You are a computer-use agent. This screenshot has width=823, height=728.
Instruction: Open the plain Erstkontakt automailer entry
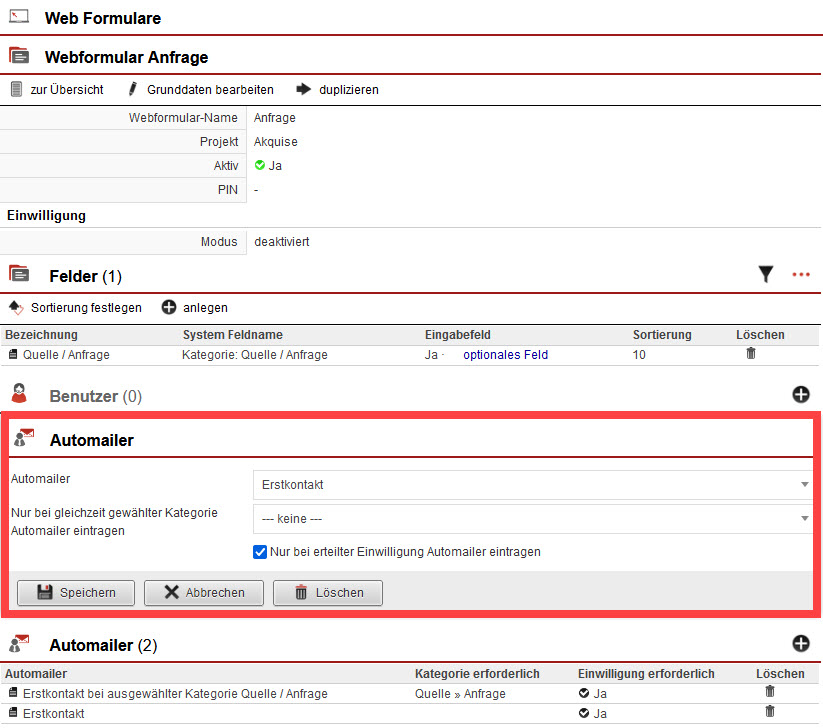(54, 714)
